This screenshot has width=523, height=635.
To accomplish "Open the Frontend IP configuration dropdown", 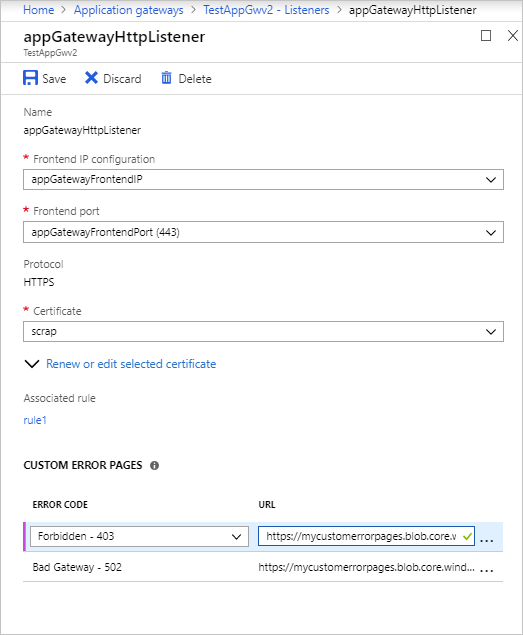I will 263,179.
